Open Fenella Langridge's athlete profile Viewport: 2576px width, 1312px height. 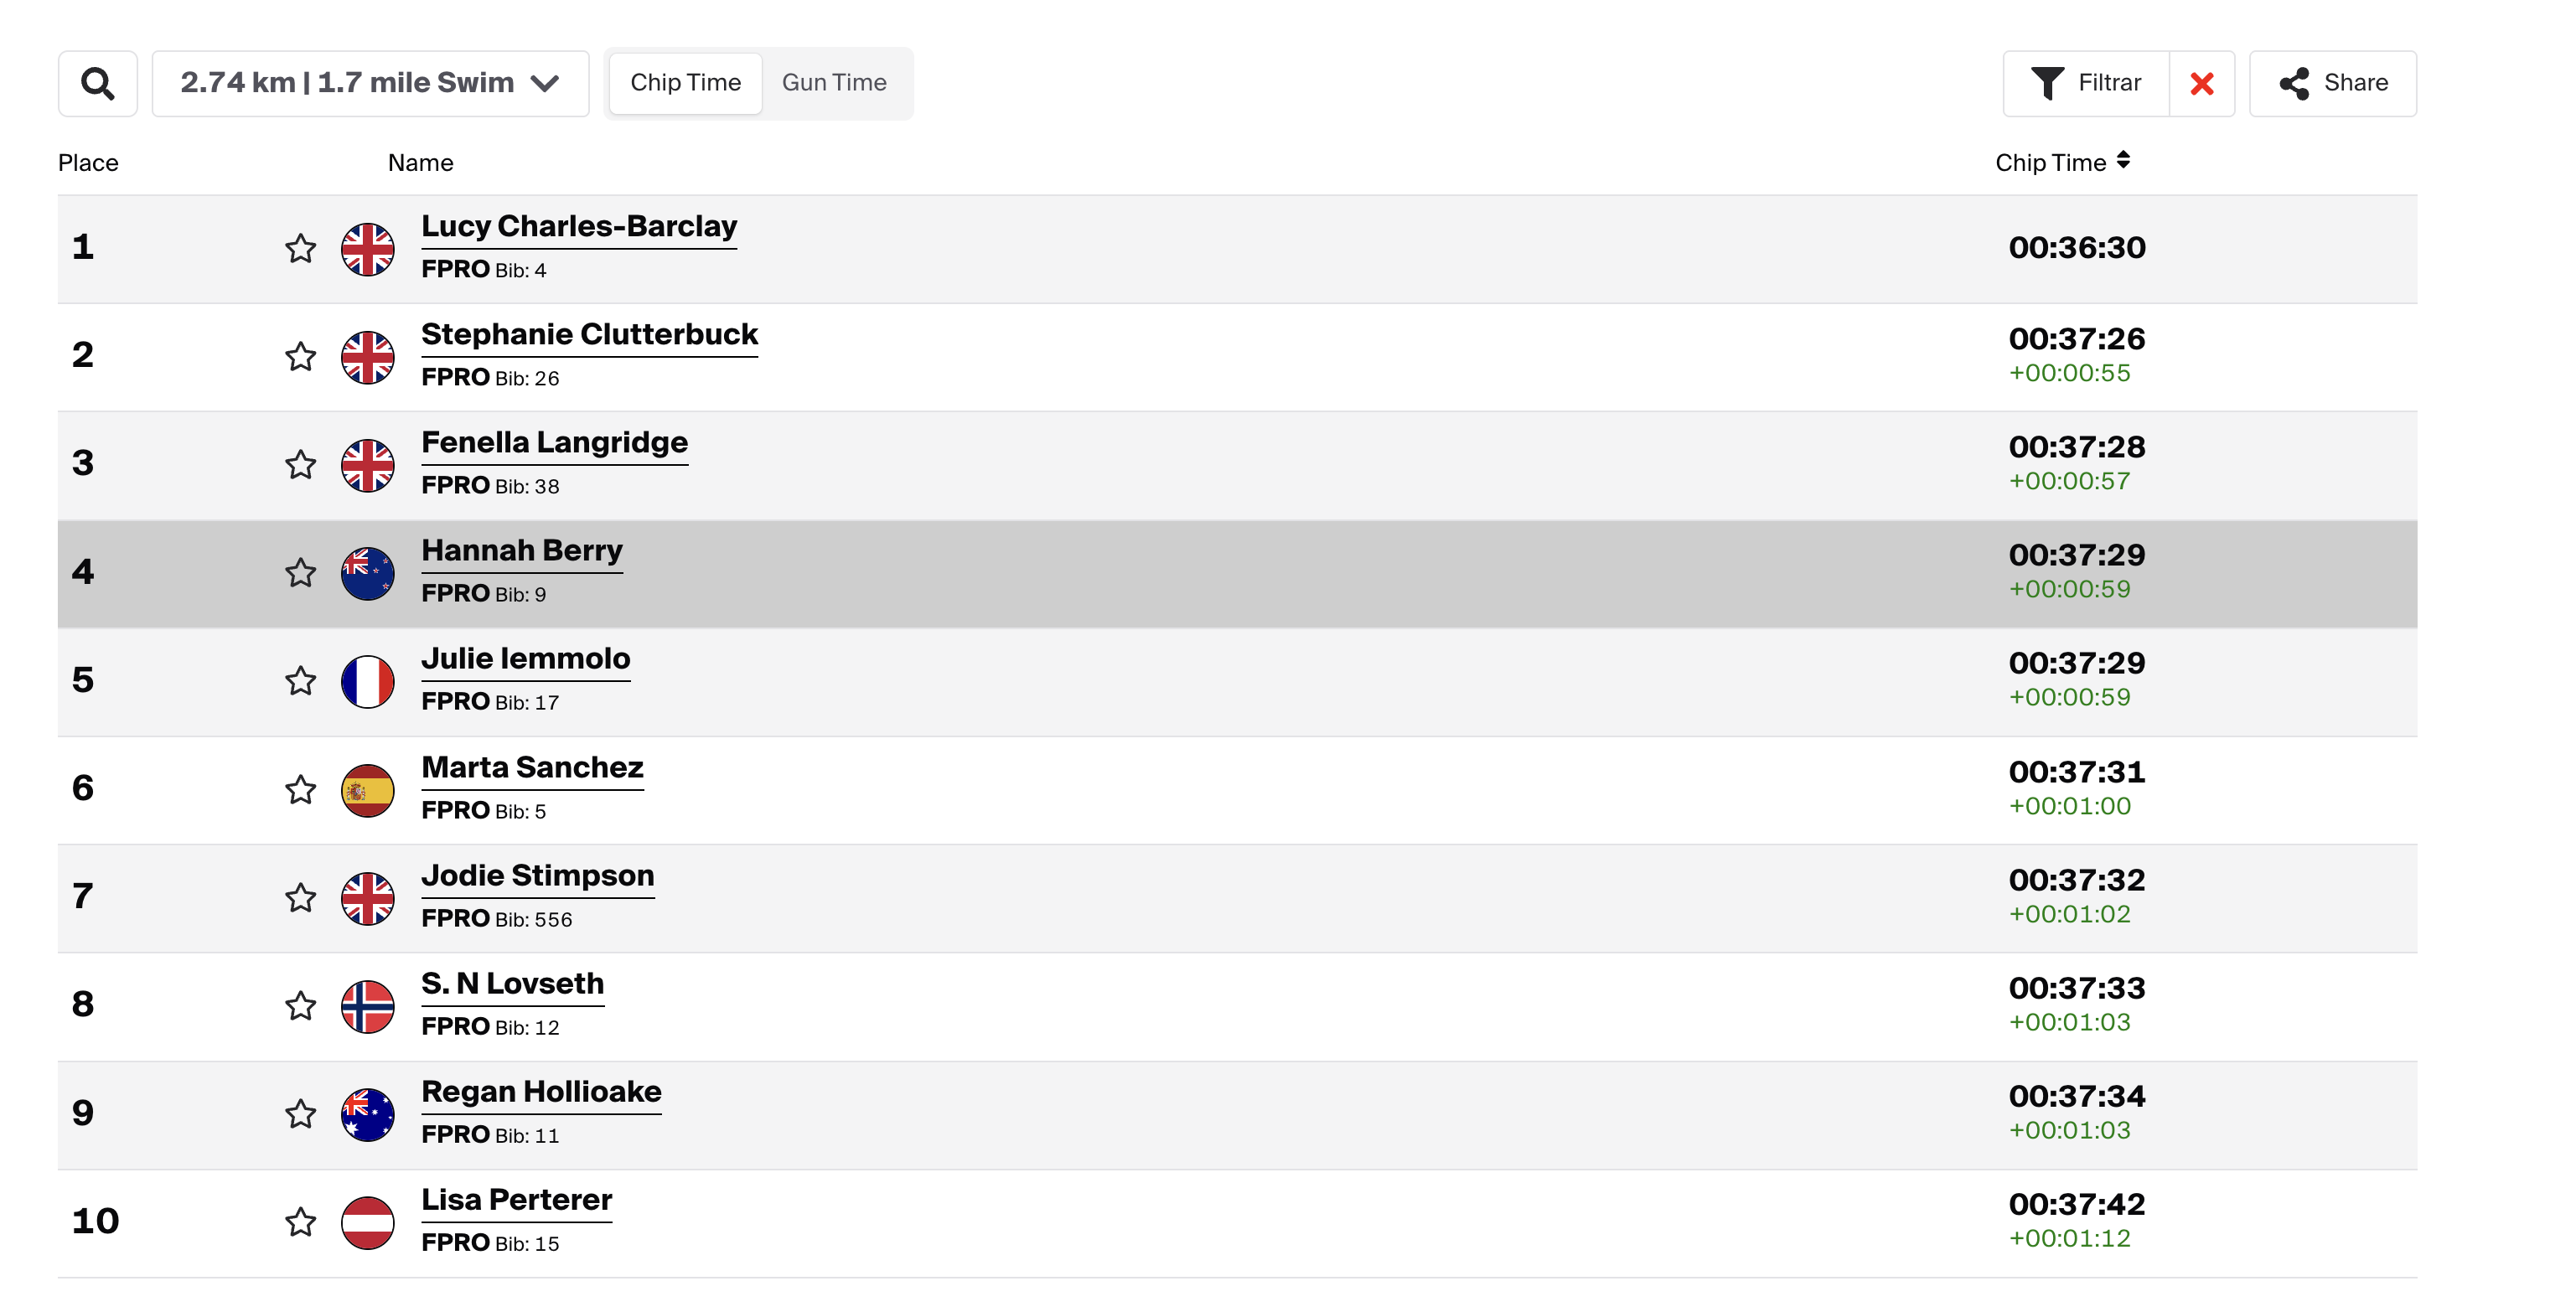coord(554,442)
